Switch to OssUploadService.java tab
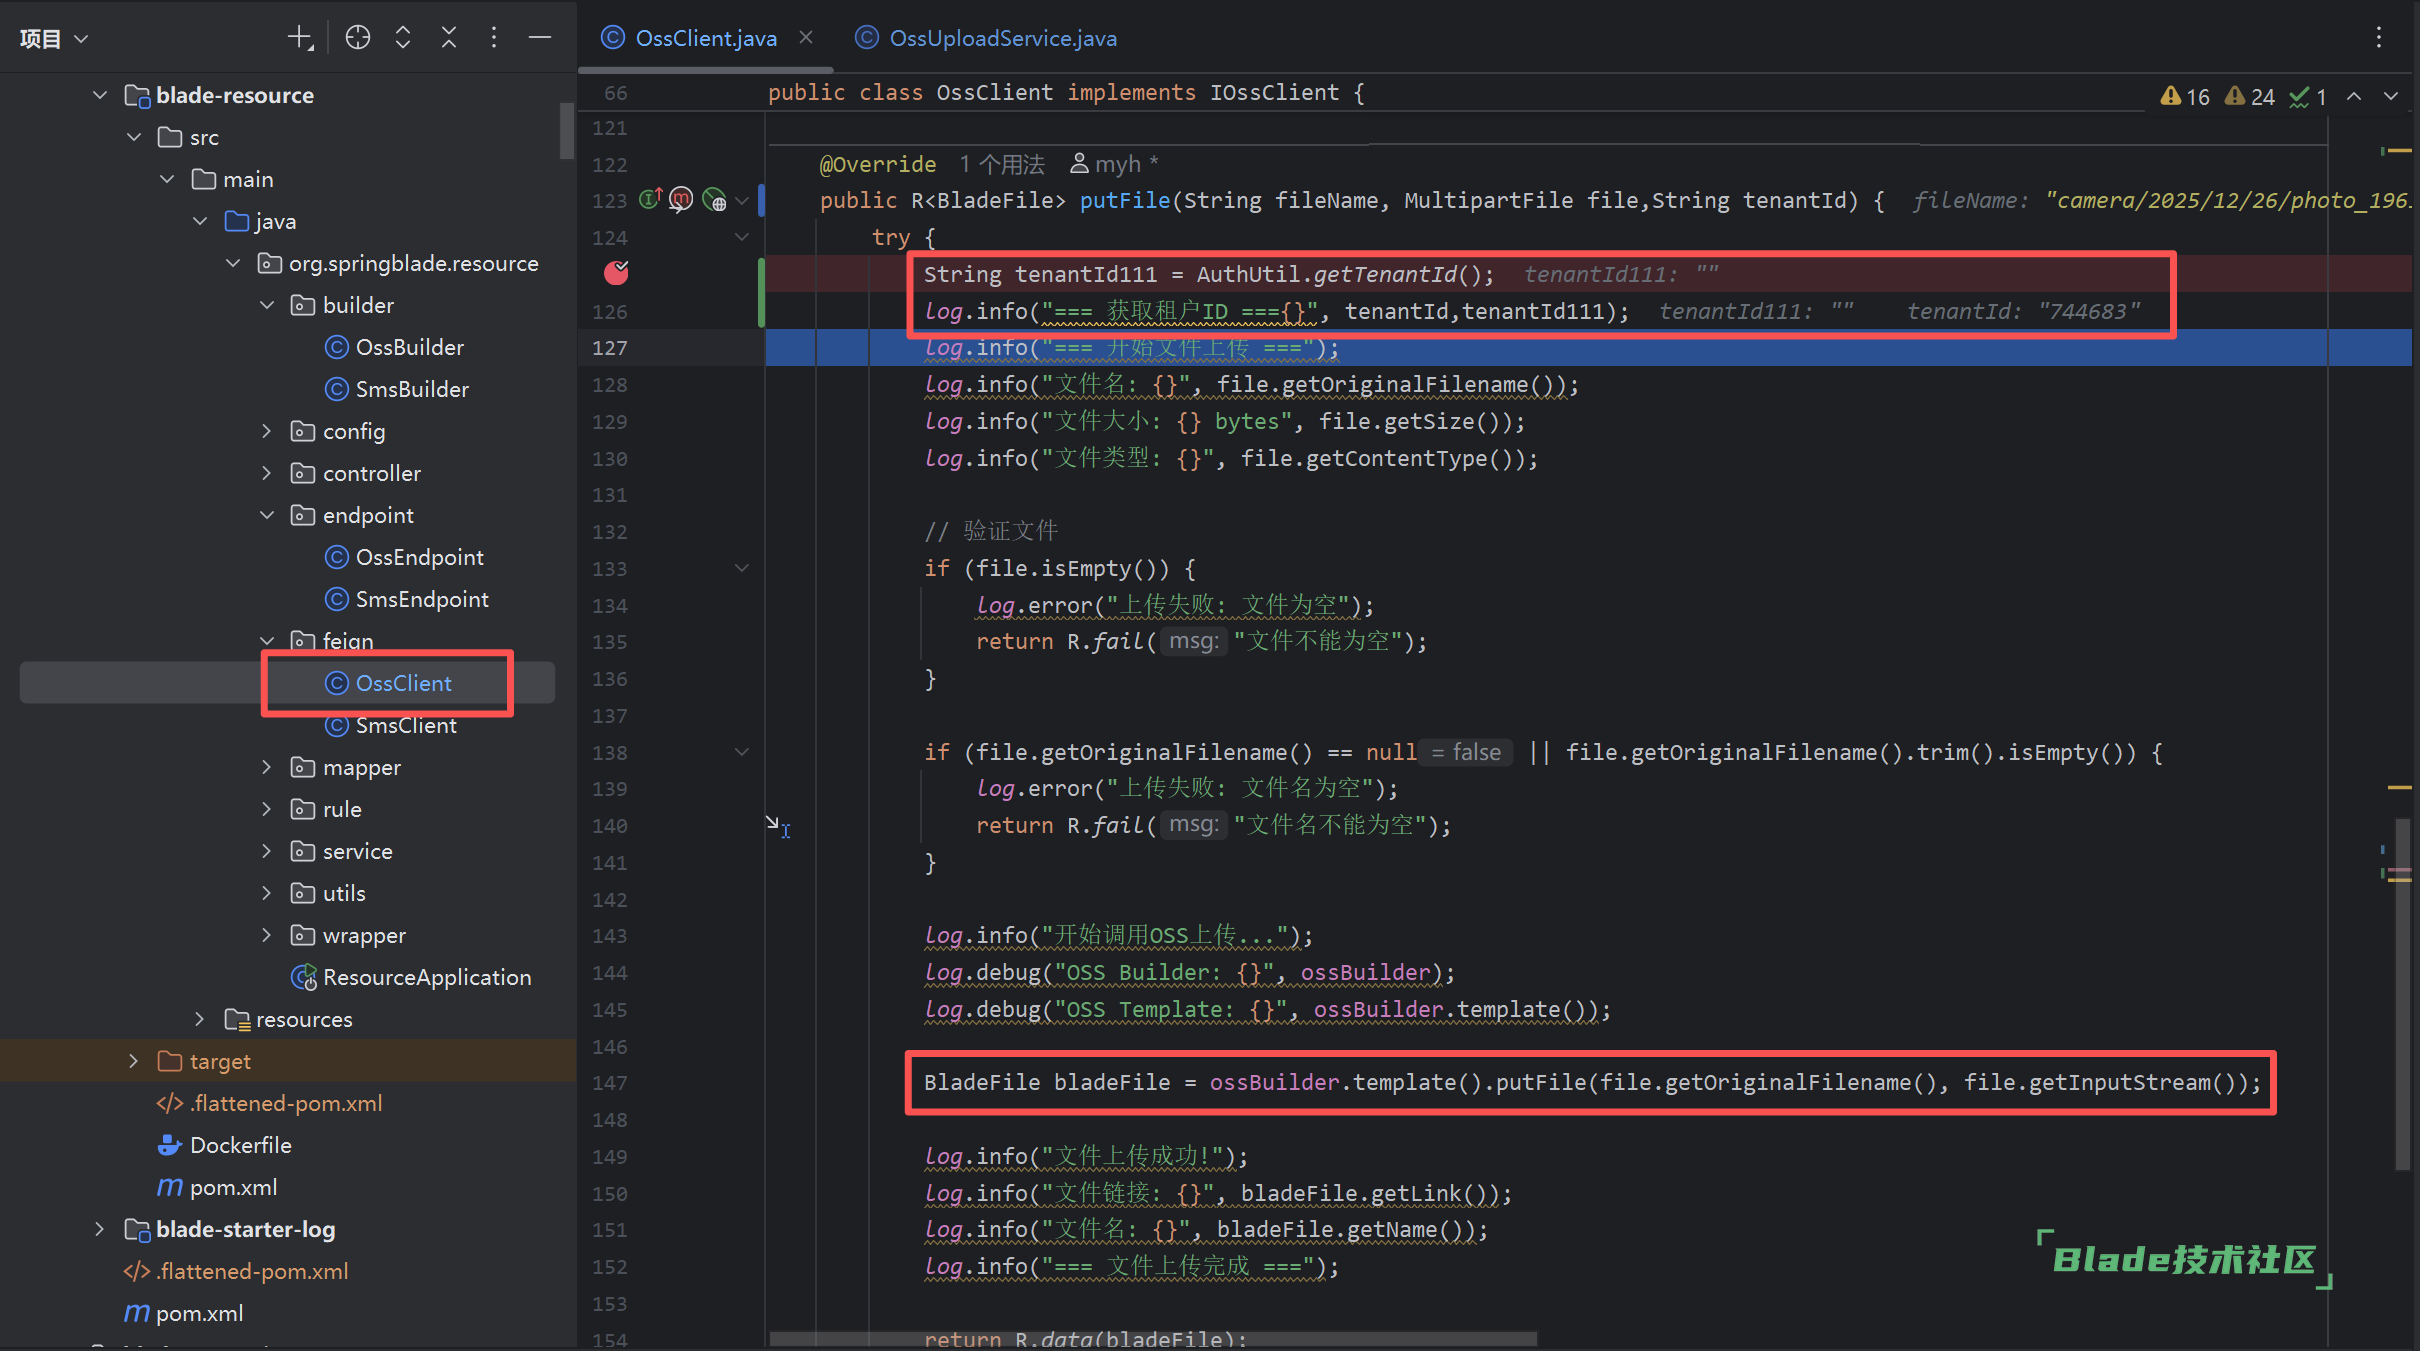The width and height of the screenshot is (2420, 1351). point(1001,38)
